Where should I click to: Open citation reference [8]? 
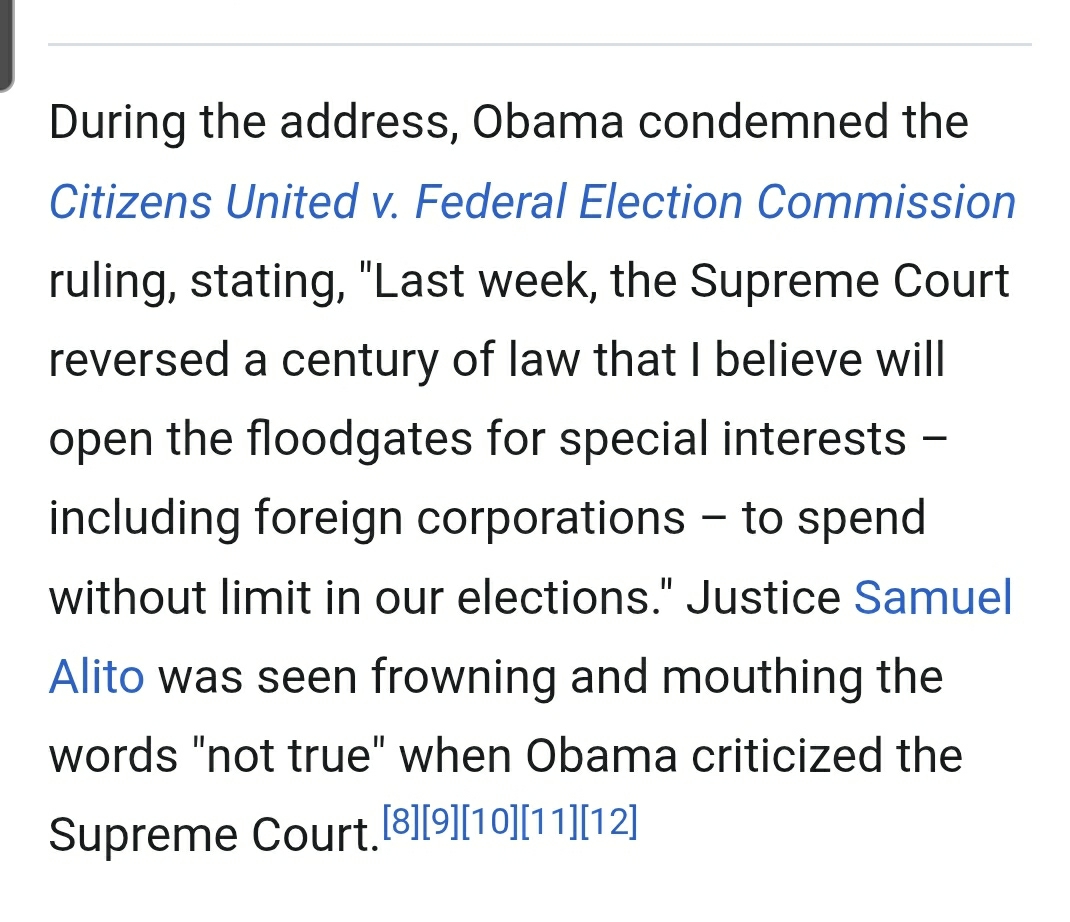pos(400,822)
